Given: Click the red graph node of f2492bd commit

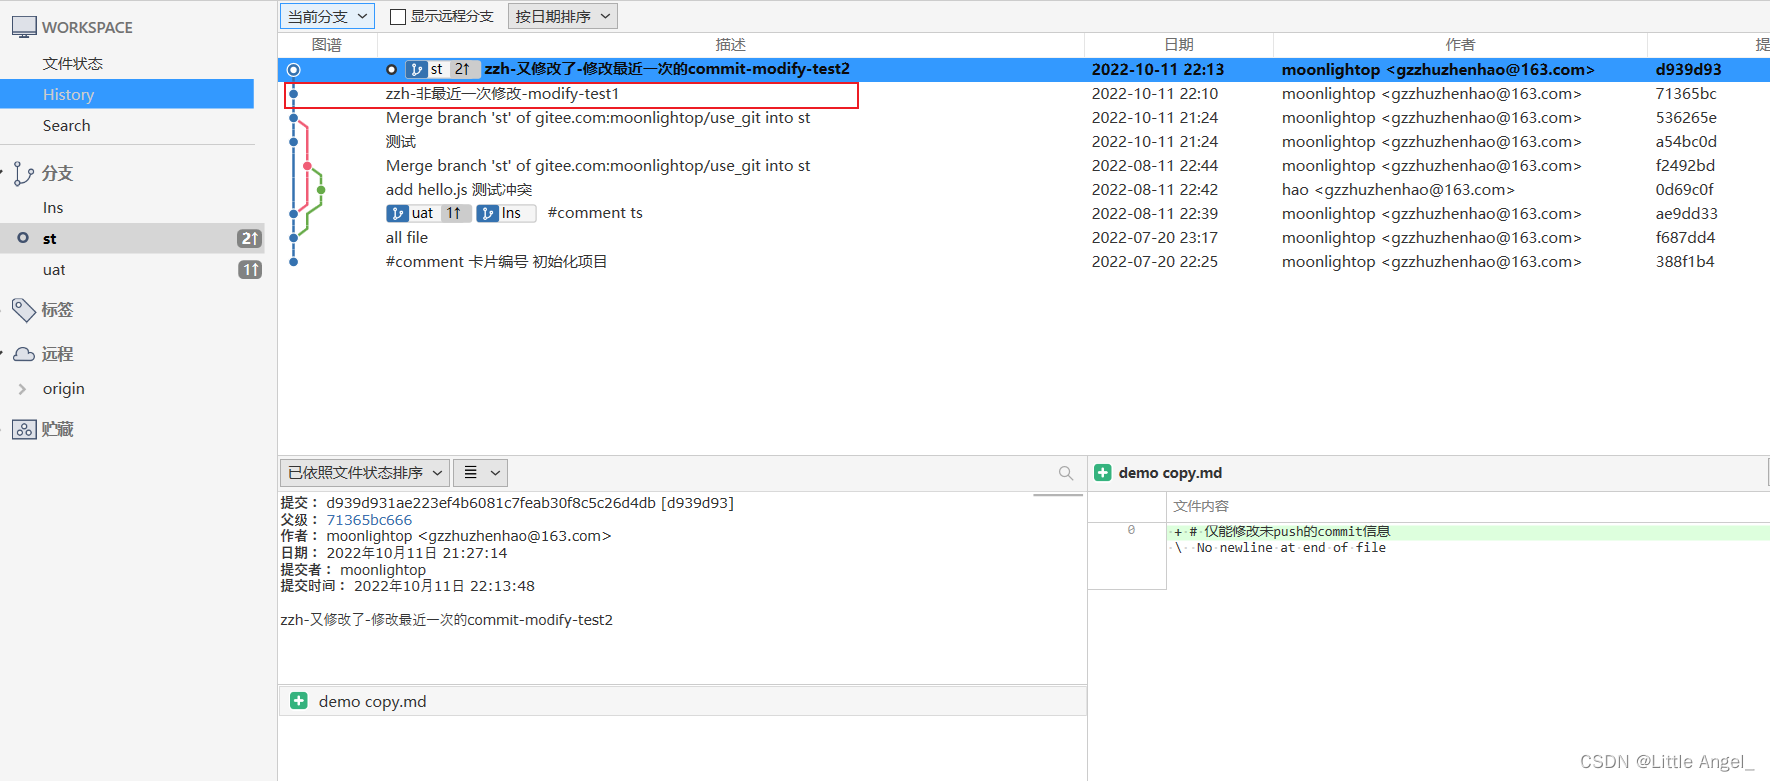Looking at the screenshot, I should tap(307, 165).
